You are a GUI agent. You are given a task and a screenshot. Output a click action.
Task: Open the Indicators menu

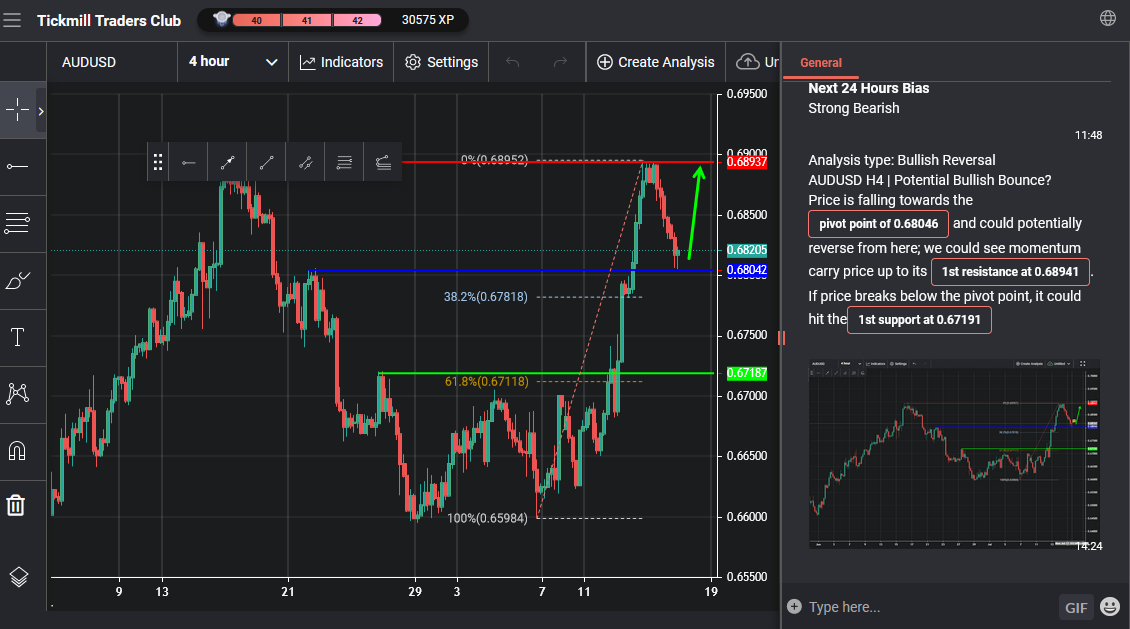342,62
